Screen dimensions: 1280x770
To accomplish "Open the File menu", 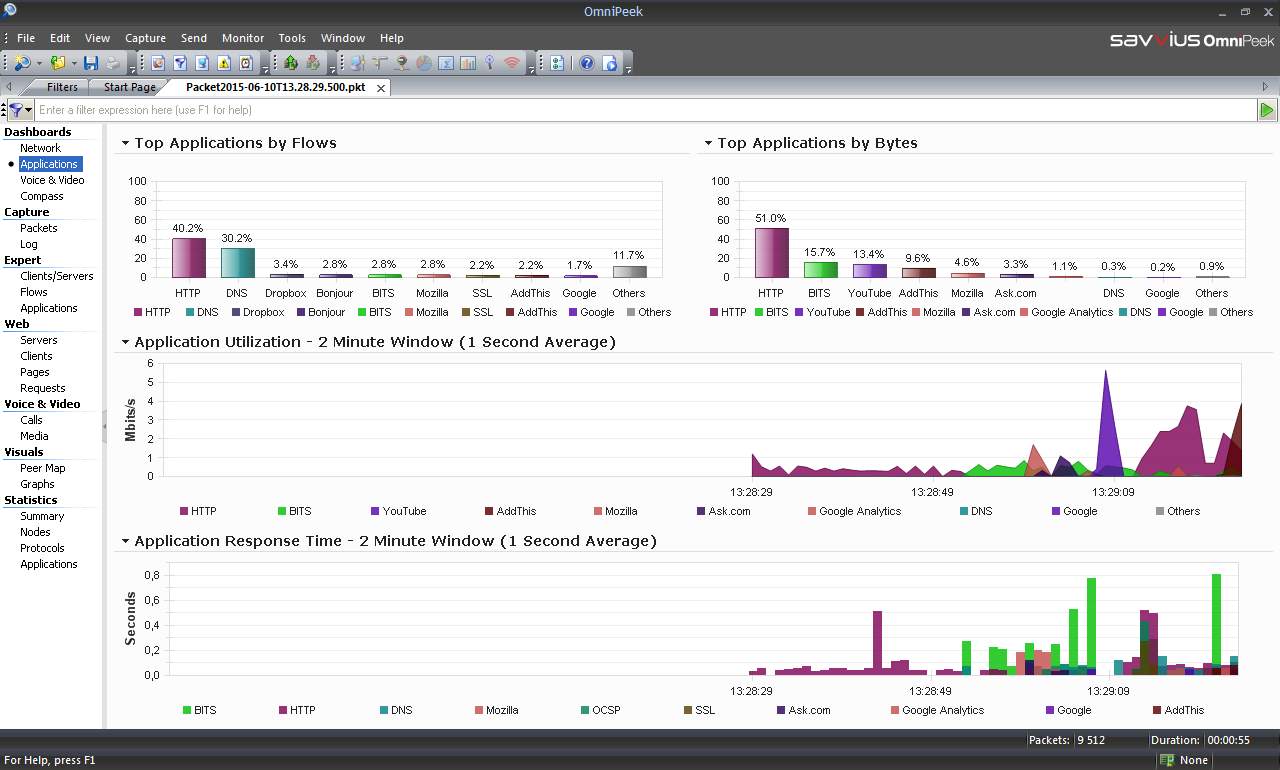I will (x=26, y=38).
